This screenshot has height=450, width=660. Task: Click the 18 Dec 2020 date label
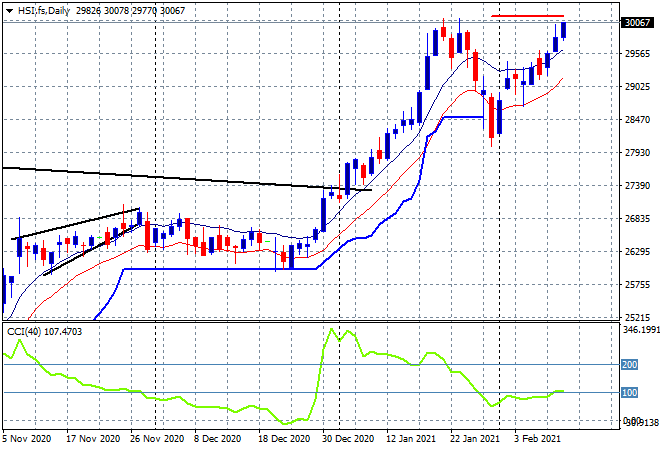coord(283,439)
